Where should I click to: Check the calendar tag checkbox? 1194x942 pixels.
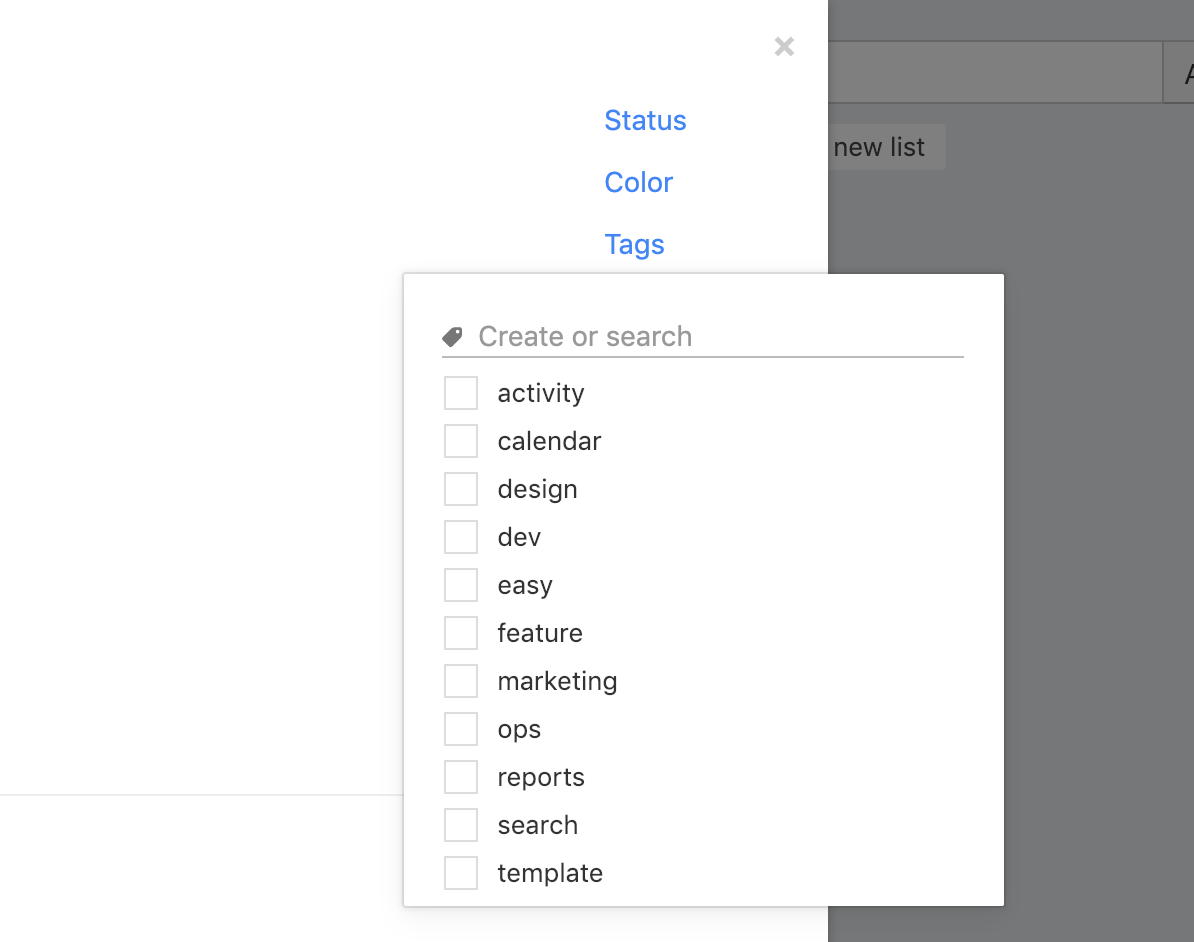click(x=461, y=441)
